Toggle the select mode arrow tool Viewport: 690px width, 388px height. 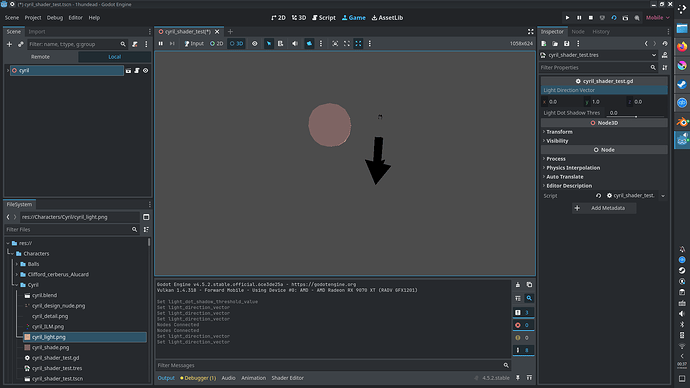(x=268, y=44)
